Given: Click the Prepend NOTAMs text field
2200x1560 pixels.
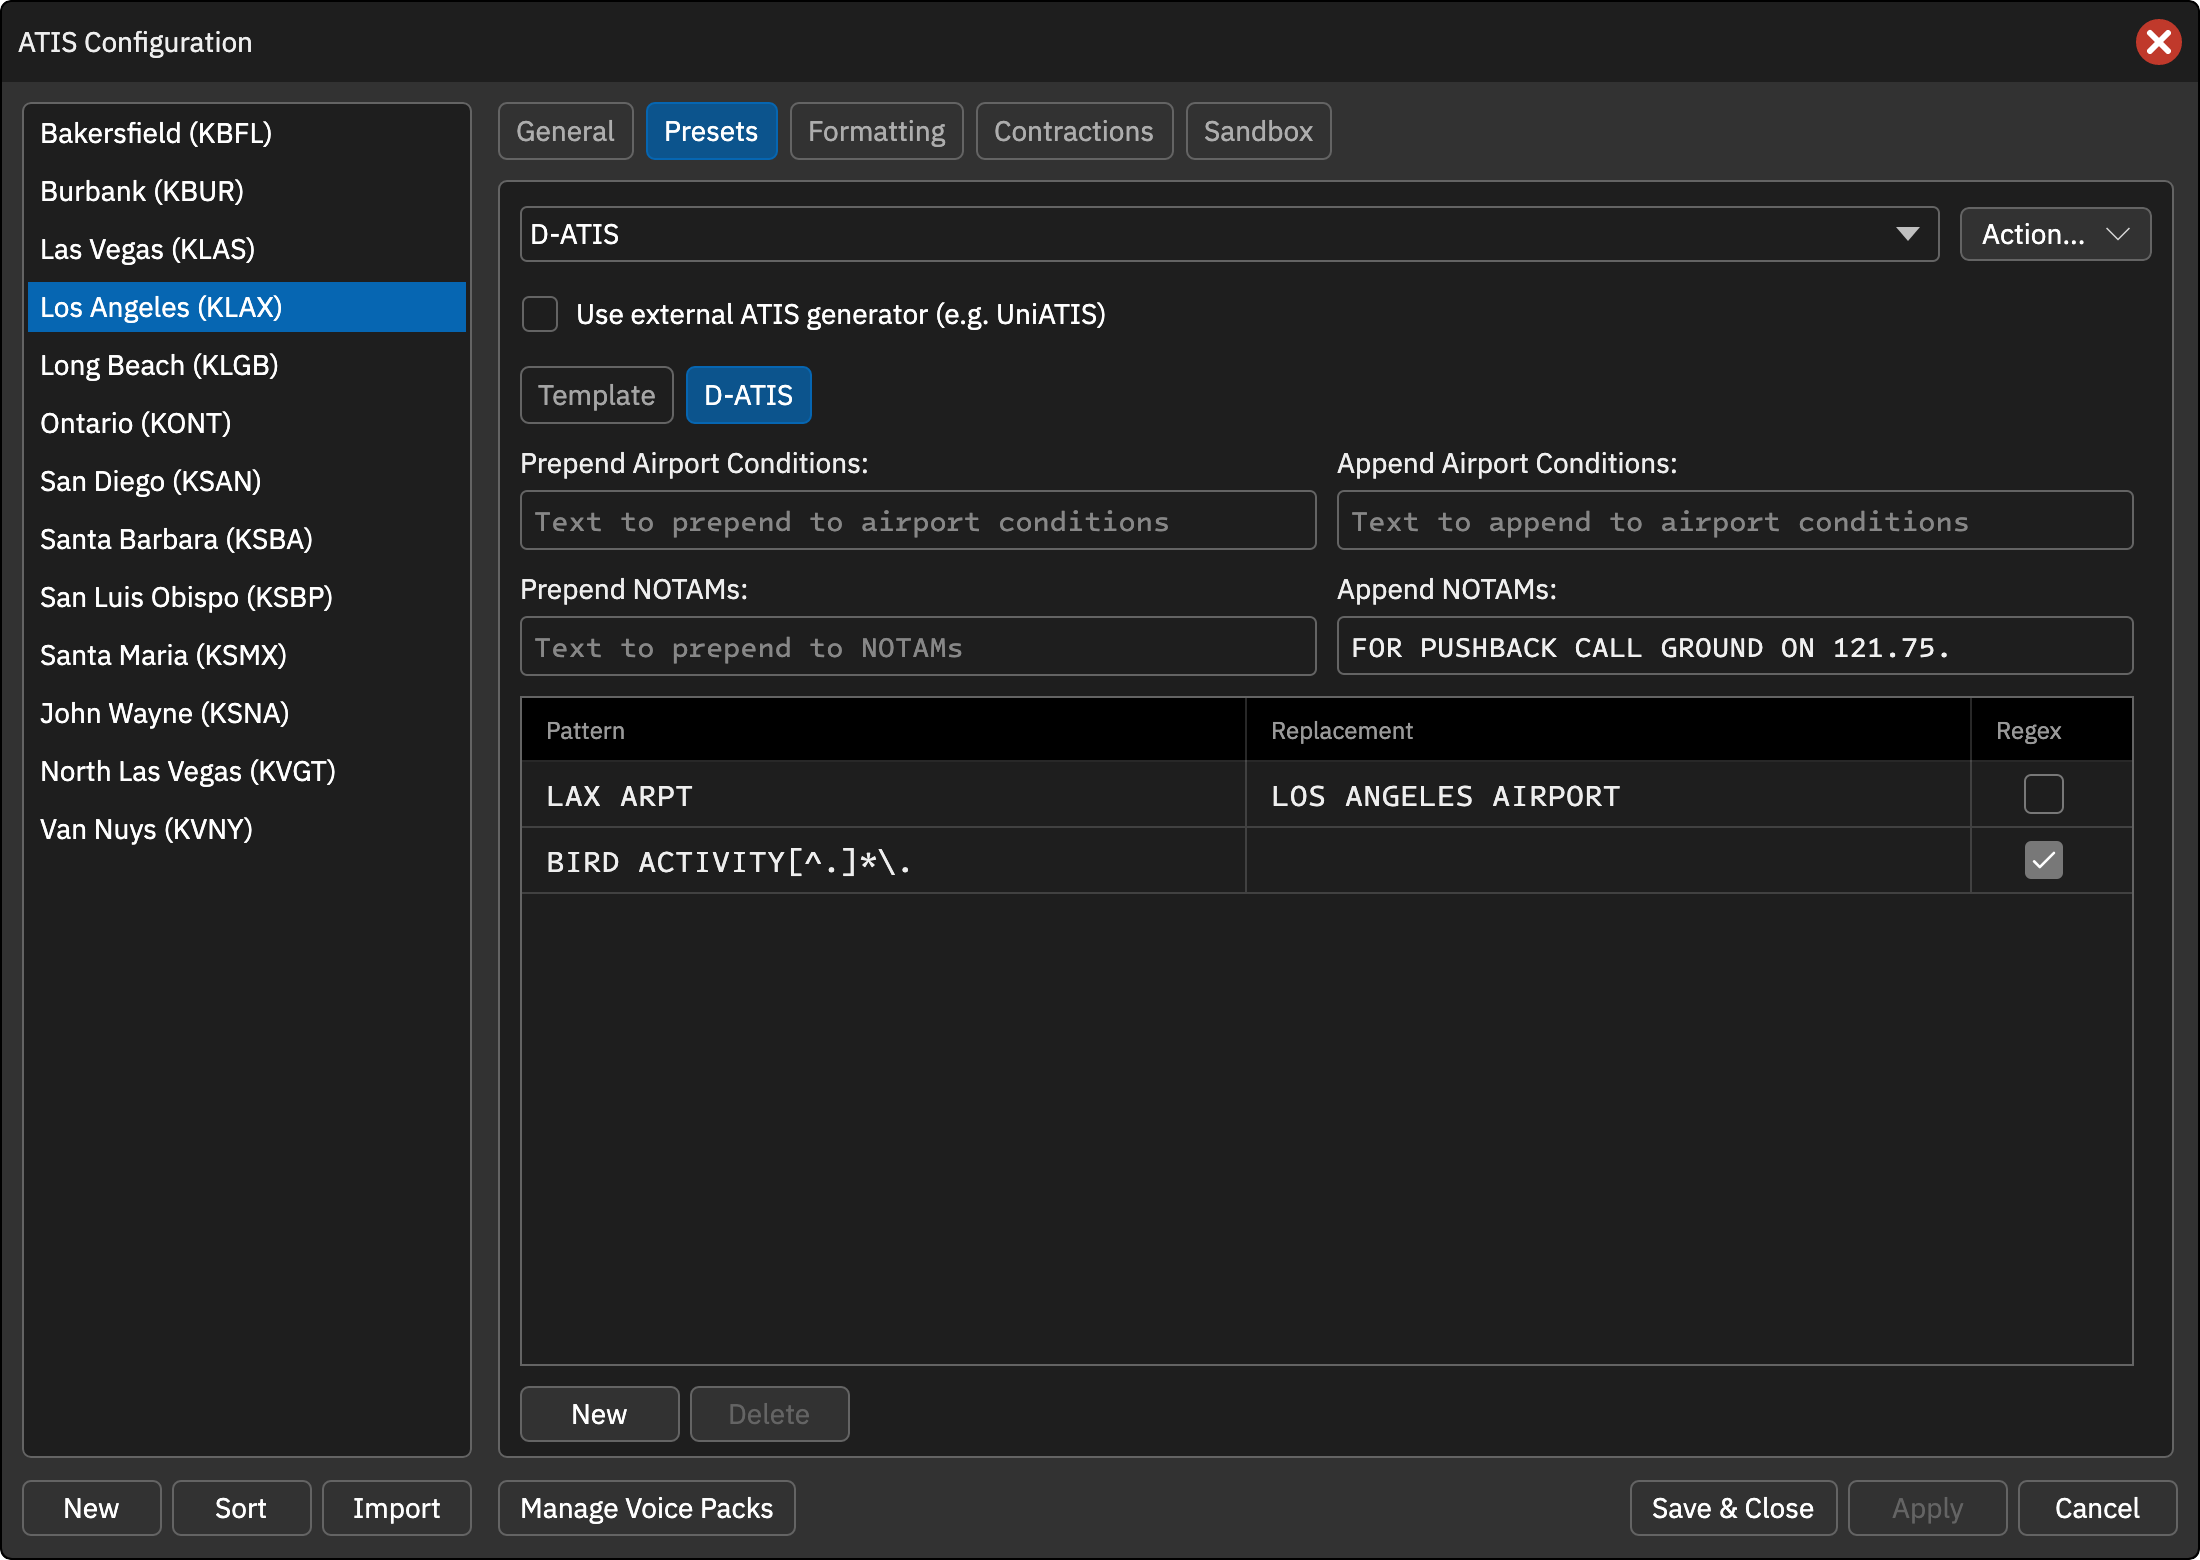Looking at the screenshot, I should 918,646.
